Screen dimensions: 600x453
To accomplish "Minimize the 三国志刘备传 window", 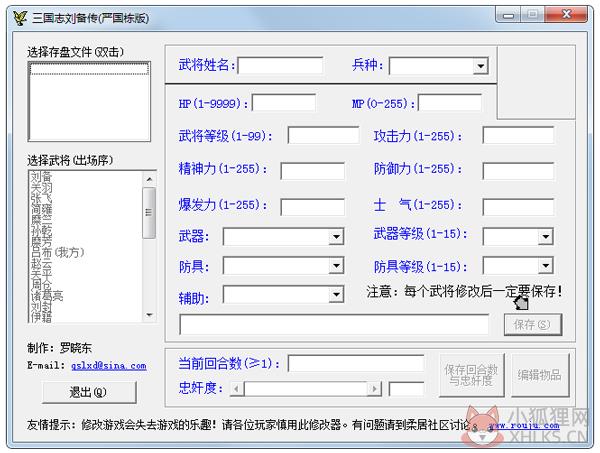I will point(508,15).
